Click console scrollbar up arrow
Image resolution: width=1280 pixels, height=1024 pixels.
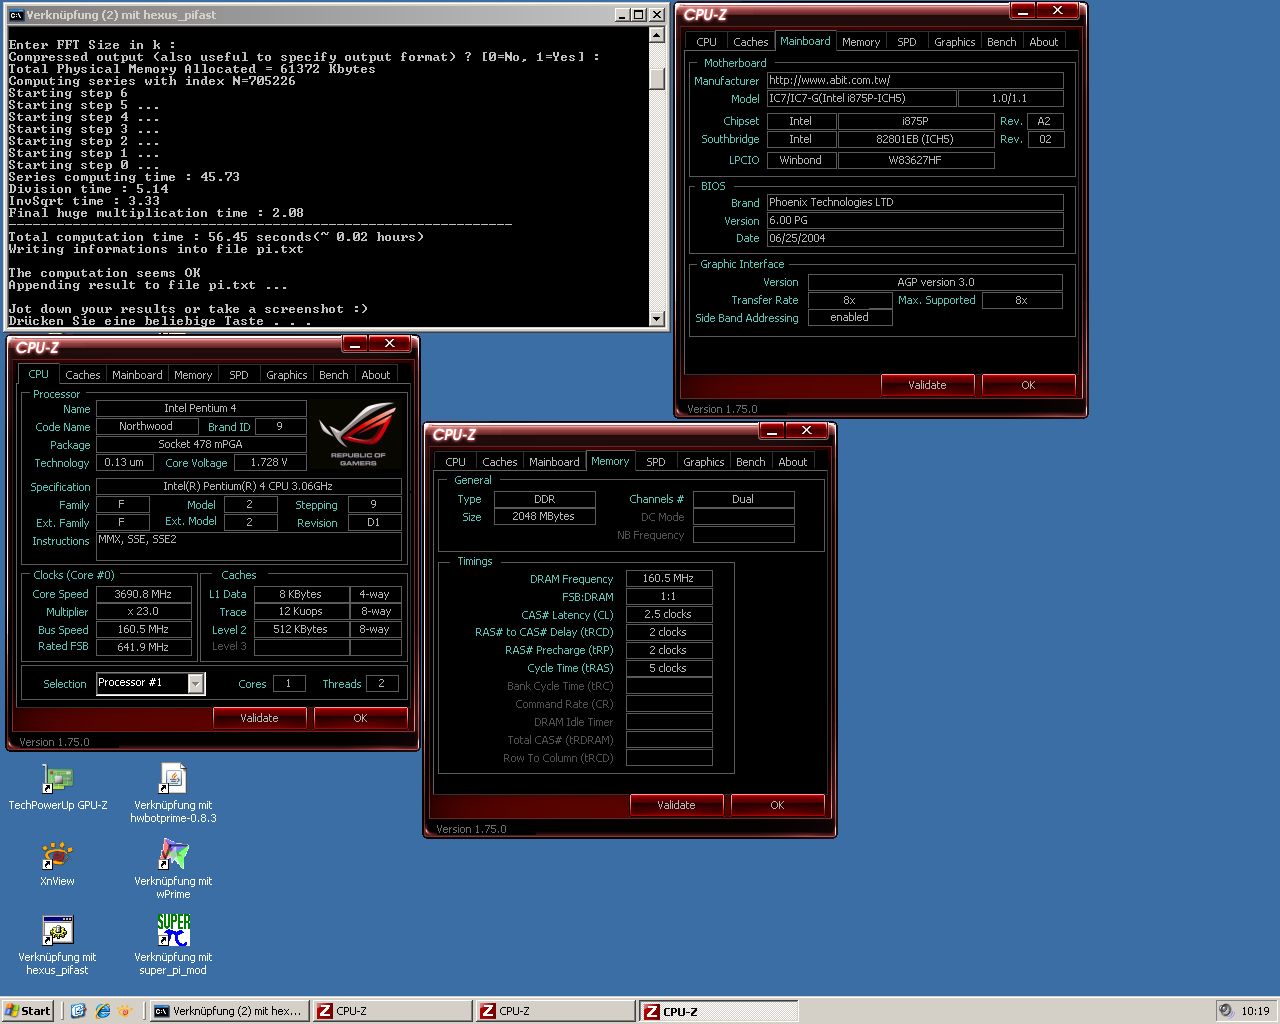[657, 35]
